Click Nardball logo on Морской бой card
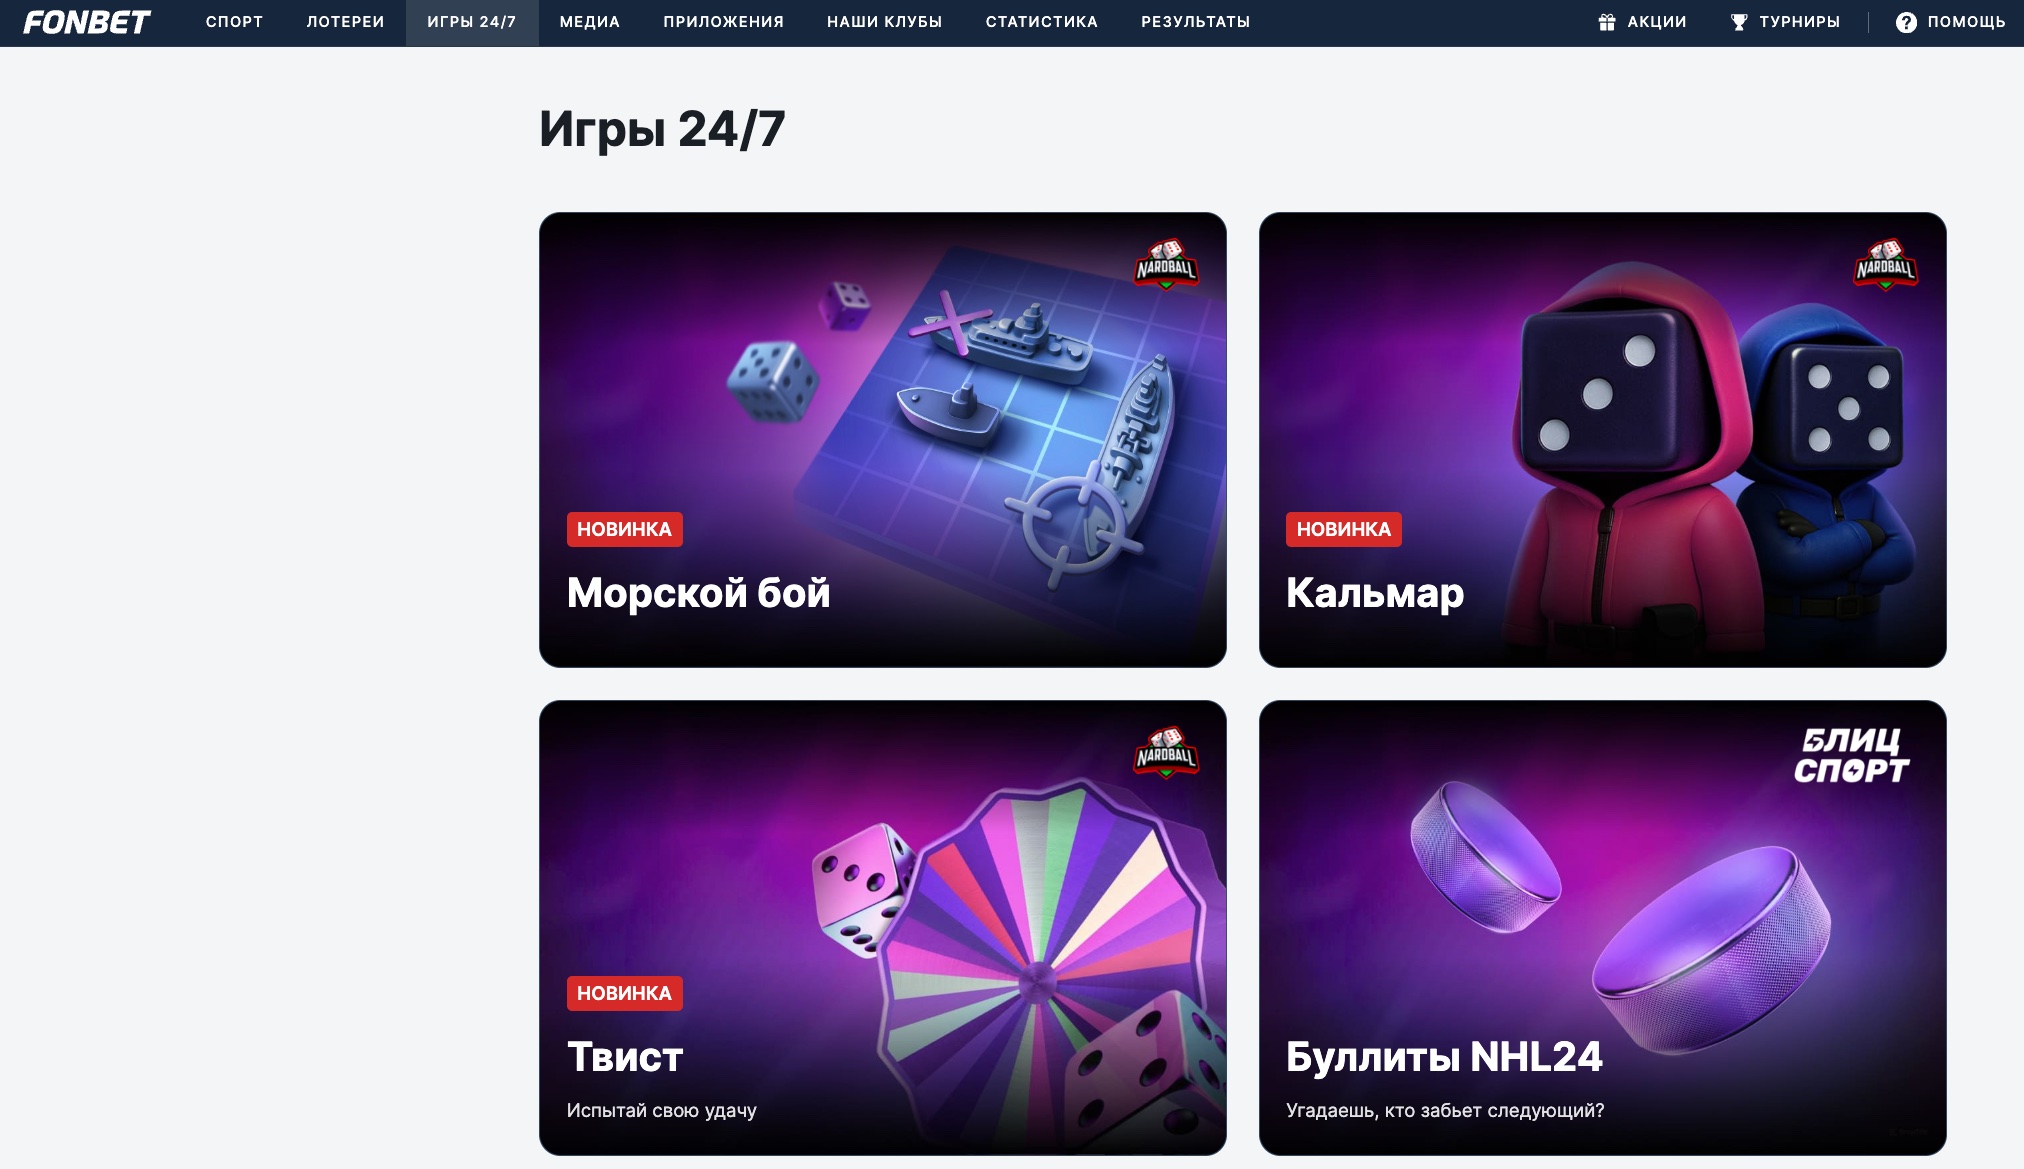 click(1166, 264)
